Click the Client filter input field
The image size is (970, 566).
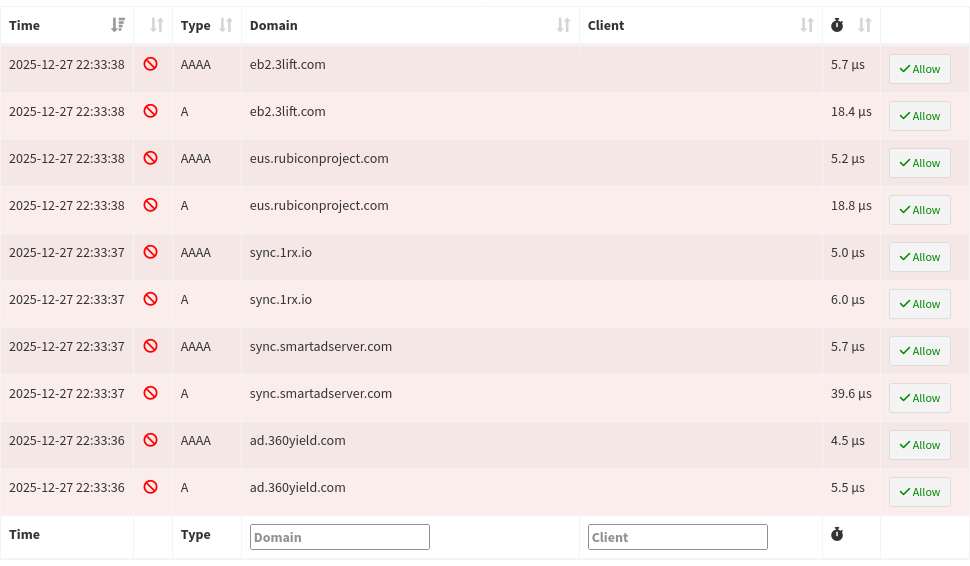(677, 537)
